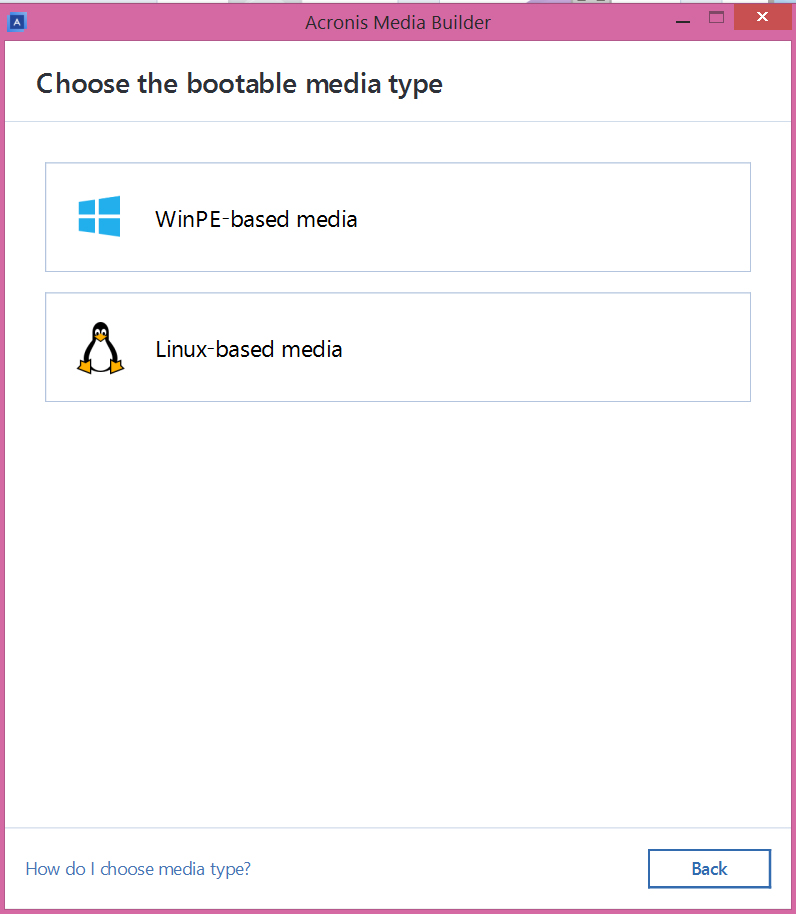Minimize the Acronis Media Builder window
The image size is (796, 914).
tap(683, 19)
